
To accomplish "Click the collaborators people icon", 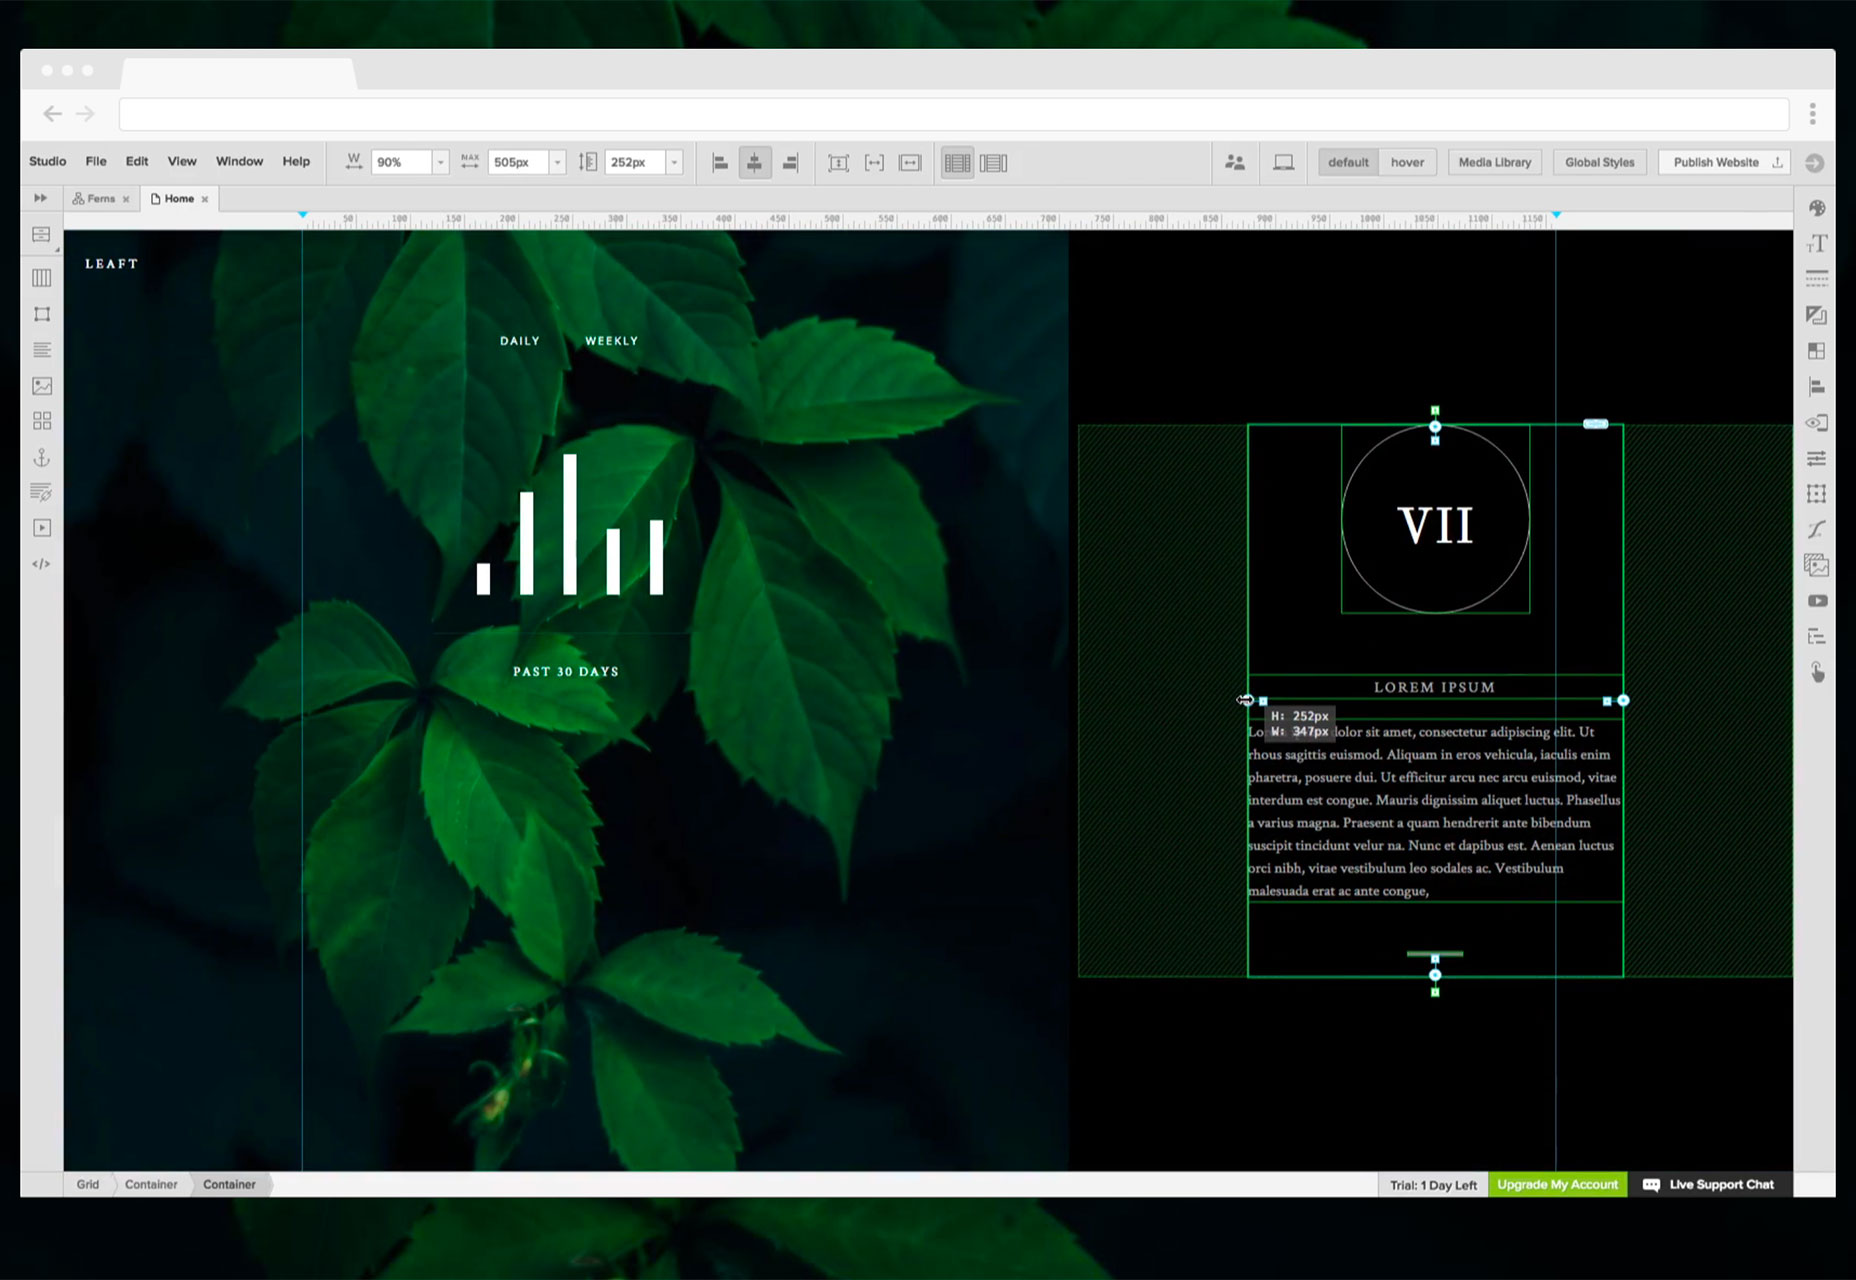I will (x=1235, y=162).
